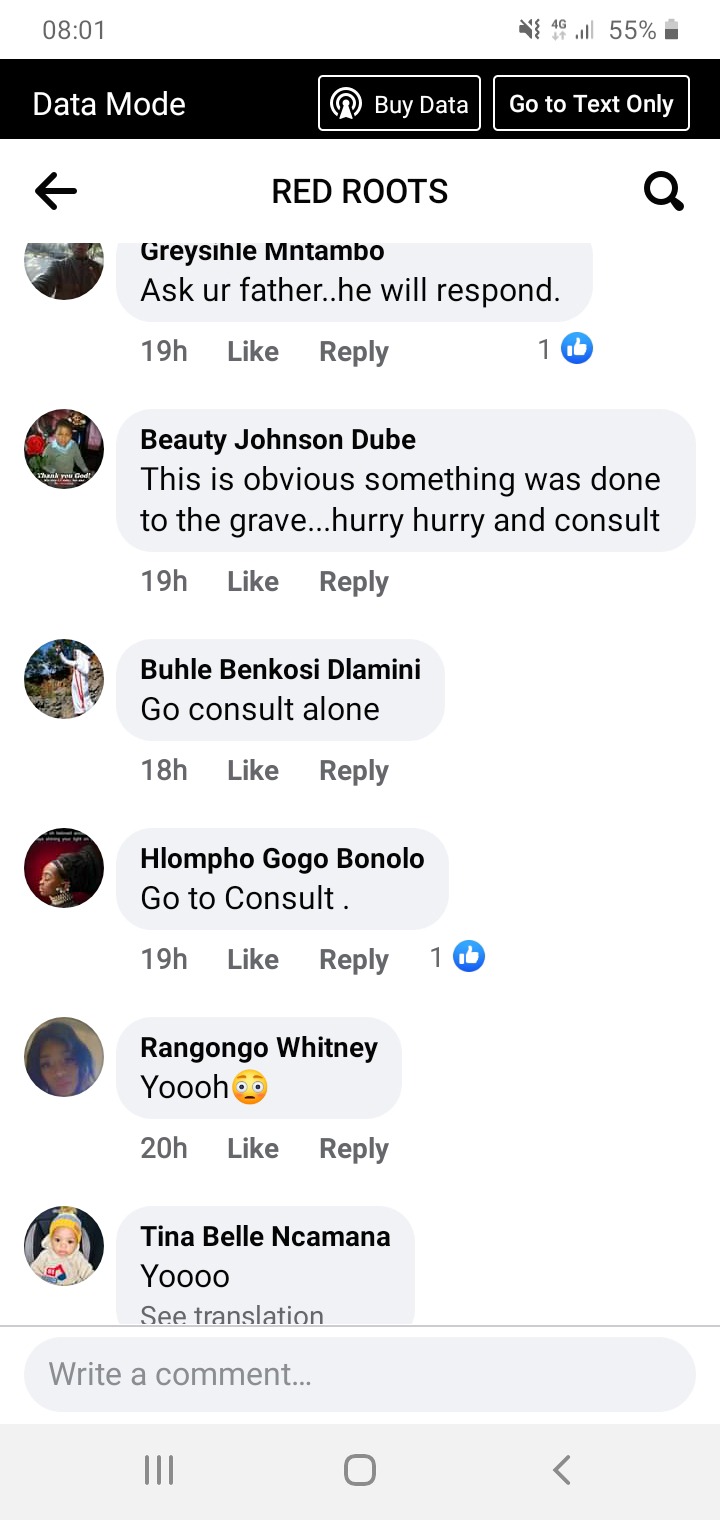Like Rangongo Whitney's Yoooh comment
This screenshot has width=720, height=1520.
[x=253, y=1148]
